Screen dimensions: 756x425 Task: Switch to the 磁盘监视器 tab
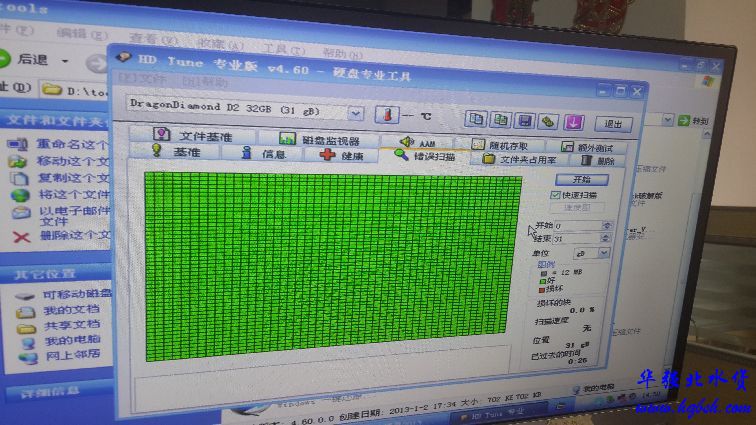pos(320,139)
